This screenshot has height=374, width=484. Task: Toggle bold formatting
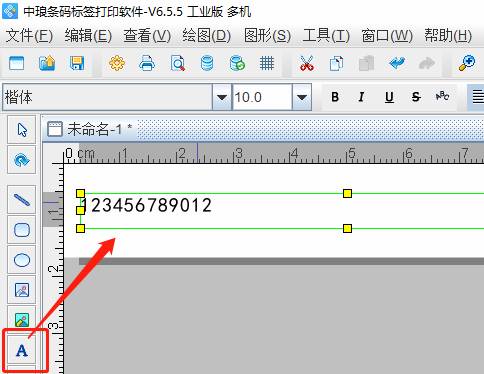335,97
